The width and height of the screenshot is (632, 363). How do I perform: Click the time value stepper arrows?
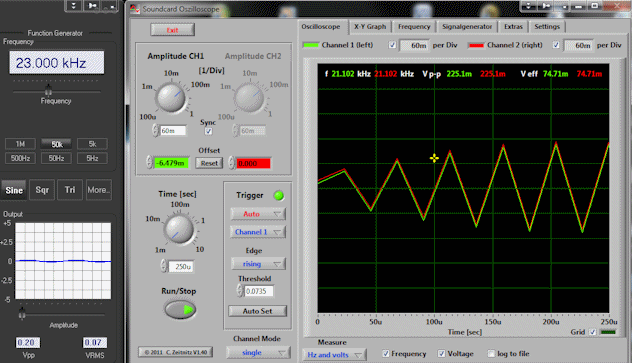(164, 266)
